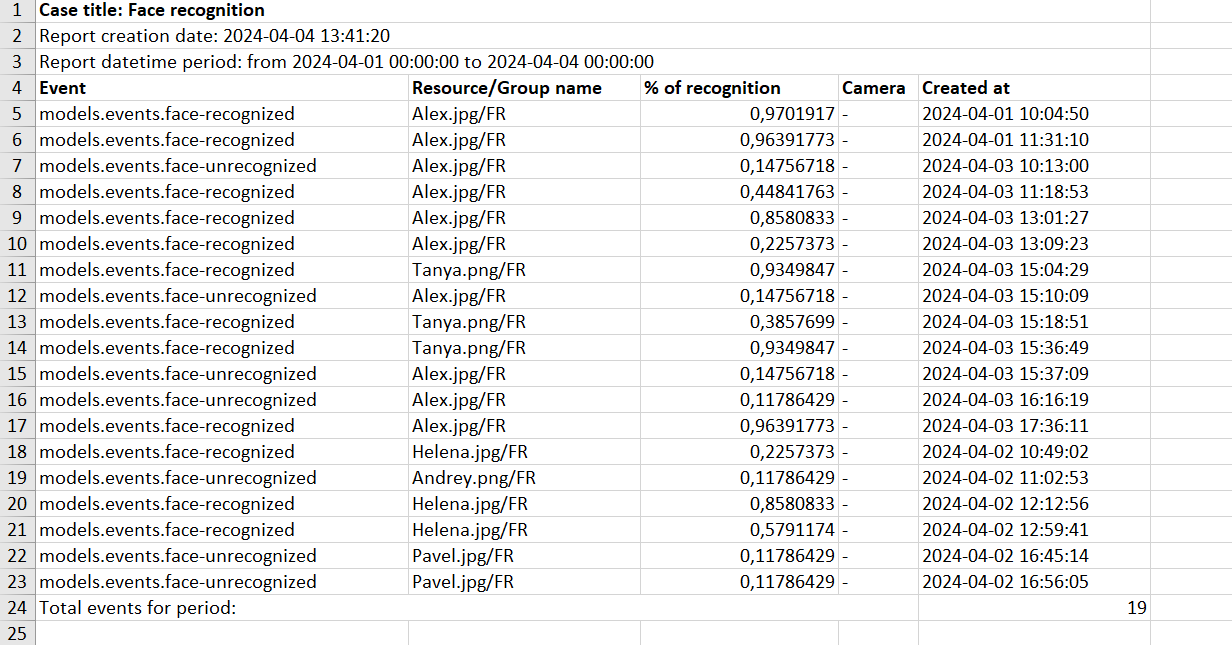This screenshot has width=1232, height=645.
Task: Select row header number 7
Action: pyautogui.click(x=18, y=166)
